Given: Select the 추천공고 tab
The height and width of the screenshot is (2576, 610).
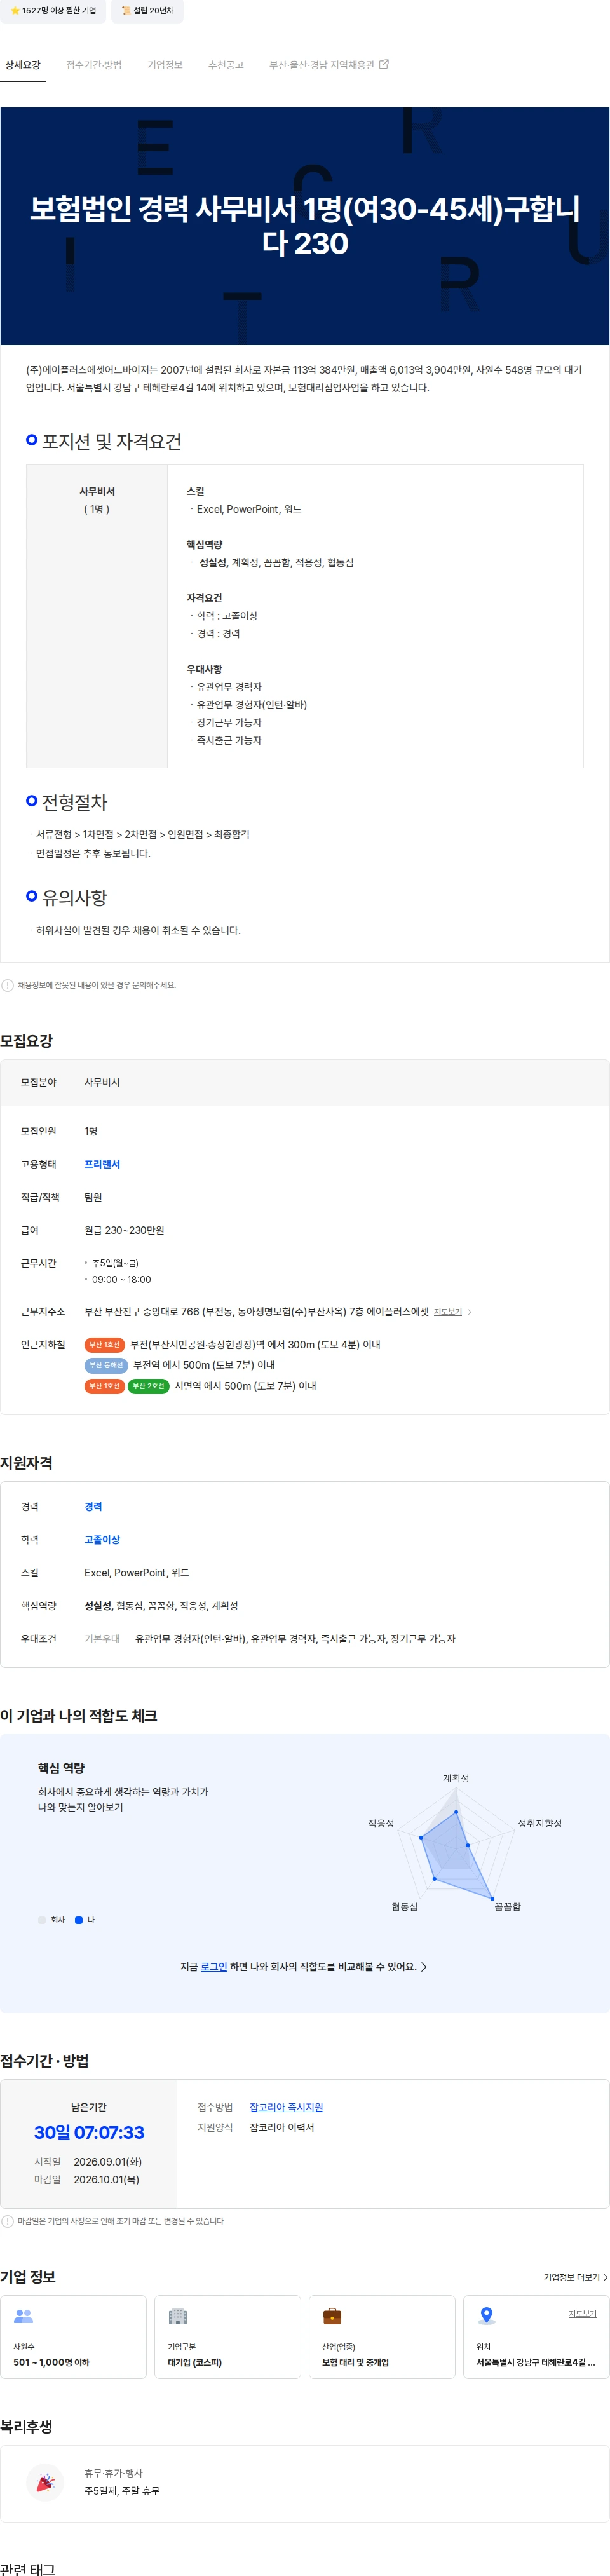Looking at the screenshot, I should [226, 65].
